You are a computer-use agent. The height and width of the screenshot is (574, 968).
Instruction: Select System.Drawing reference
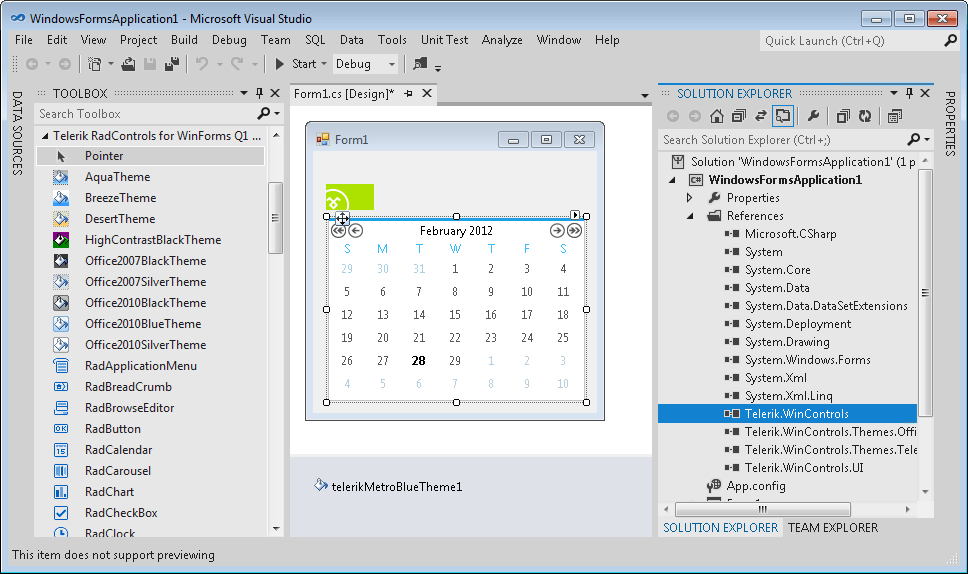[787, 342]
